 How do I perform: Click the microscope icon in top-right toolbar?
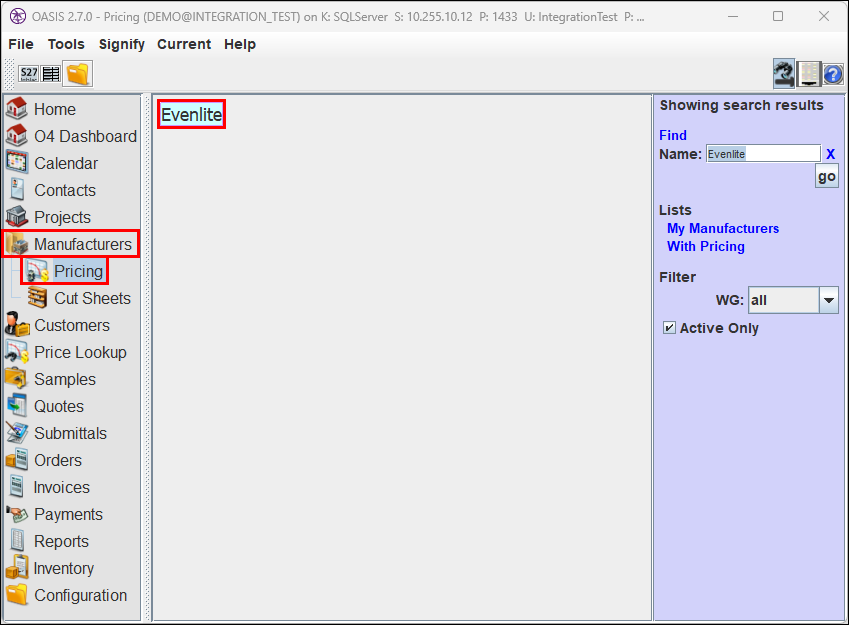pyautogui.click(x=783, y=74)
